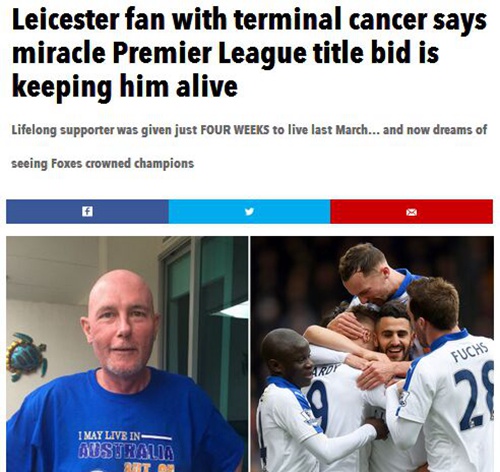This screenshot has height=472, width=500.
Task: Tweet article via light-blue Twitter bar
Action: [x=249, y=211]
